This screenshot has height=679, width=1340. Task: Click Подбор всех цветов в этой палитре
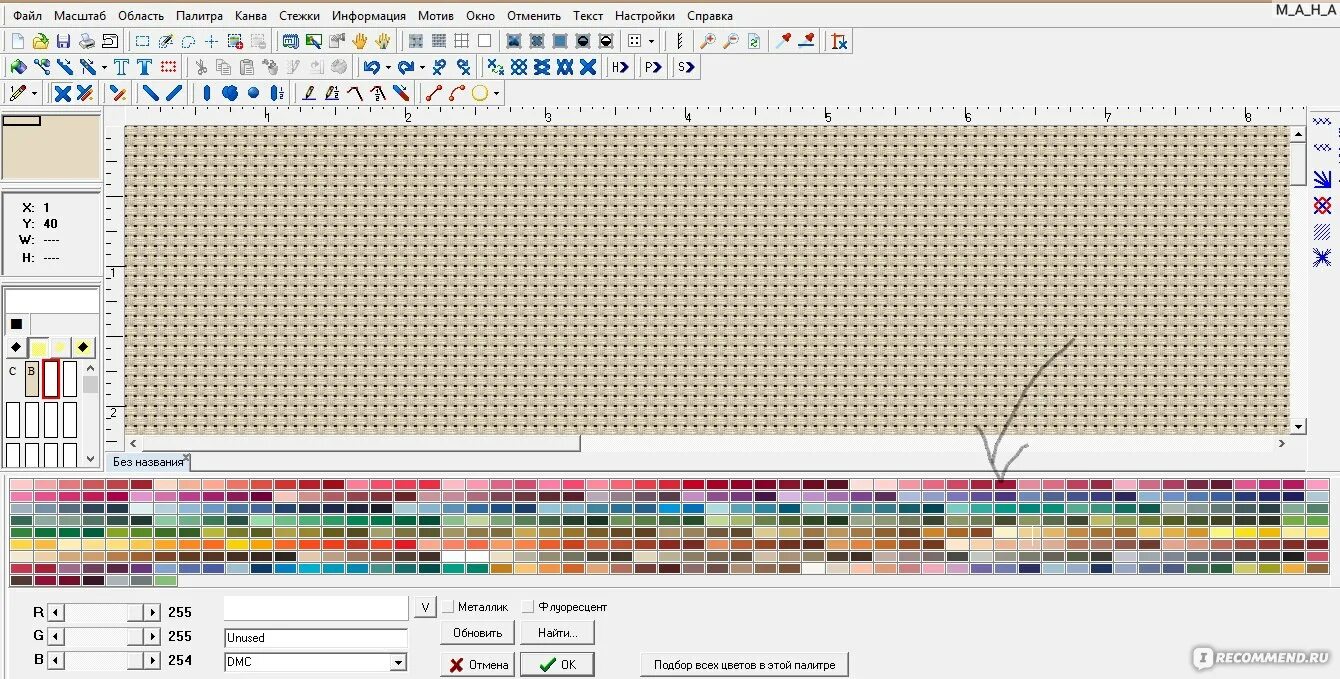click(x=744, y=664)
